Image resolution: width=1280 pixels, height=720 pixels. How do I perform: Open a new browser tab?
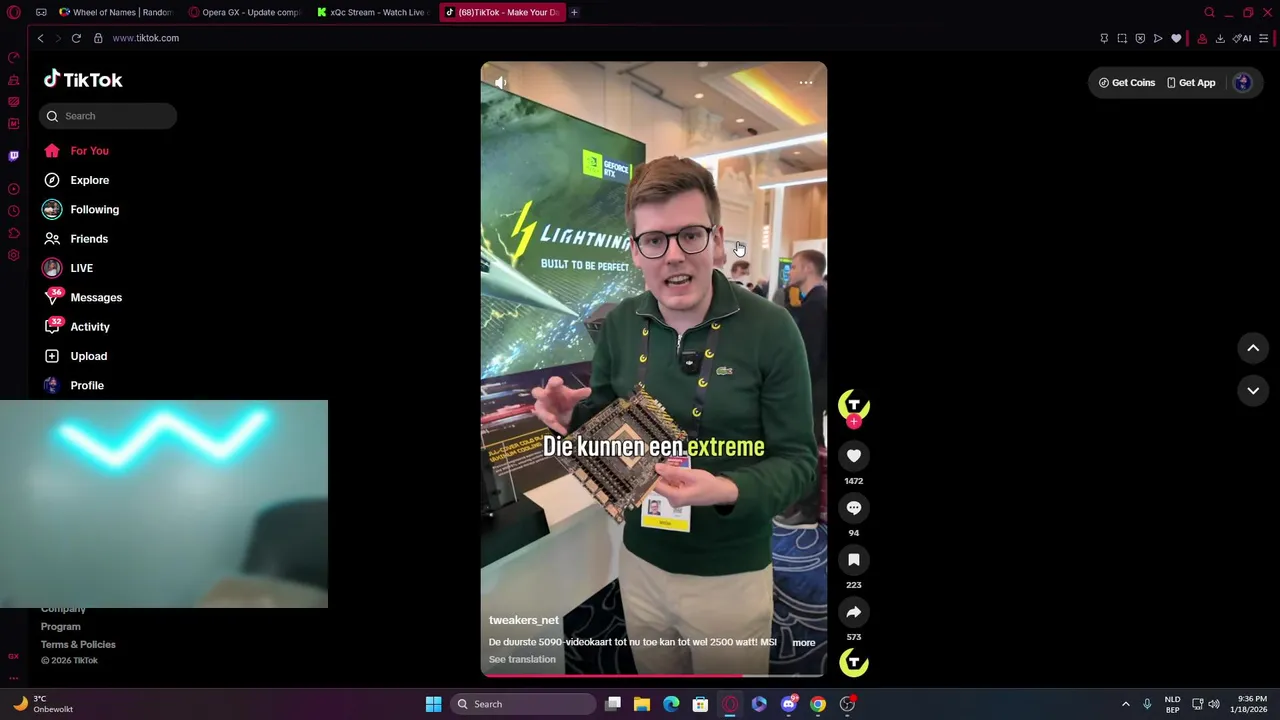(574, 12)
